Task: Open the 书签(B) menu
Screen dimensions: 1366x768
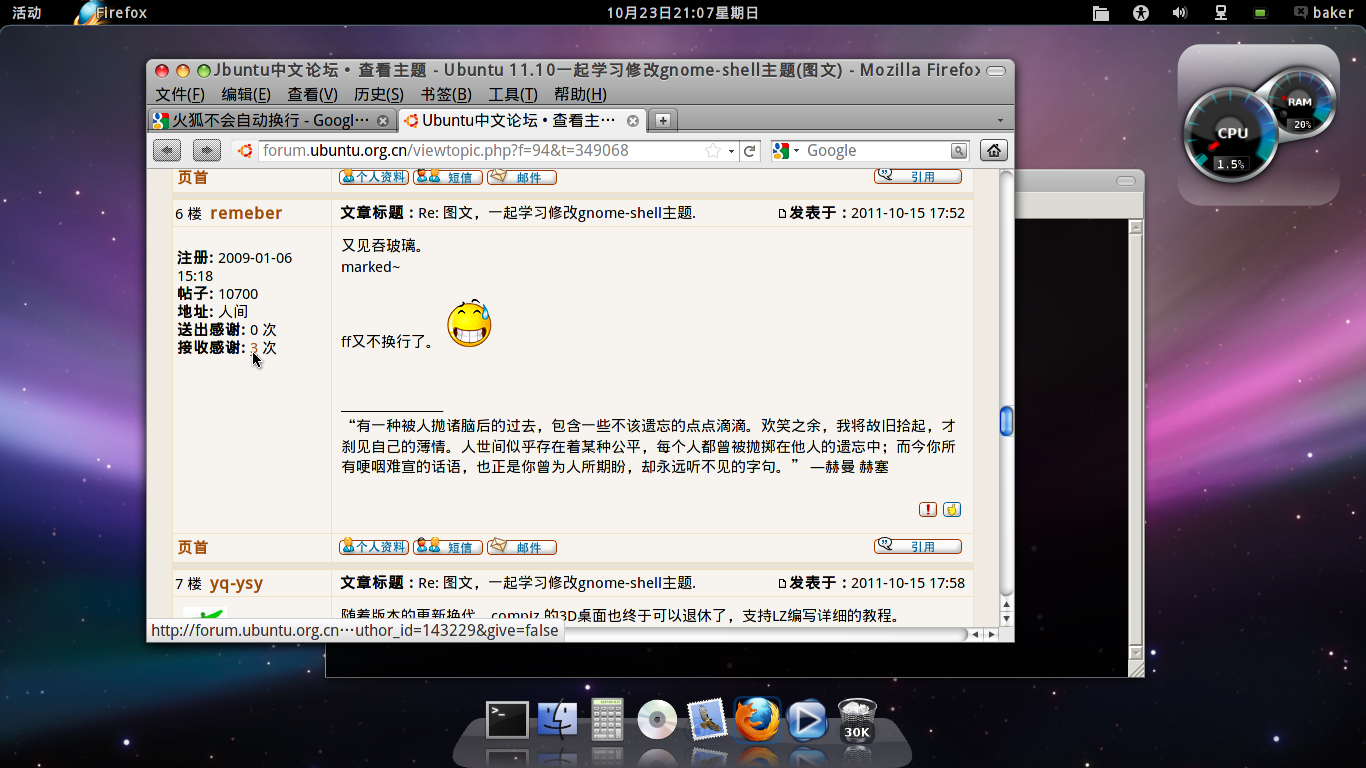Action: 446,94
